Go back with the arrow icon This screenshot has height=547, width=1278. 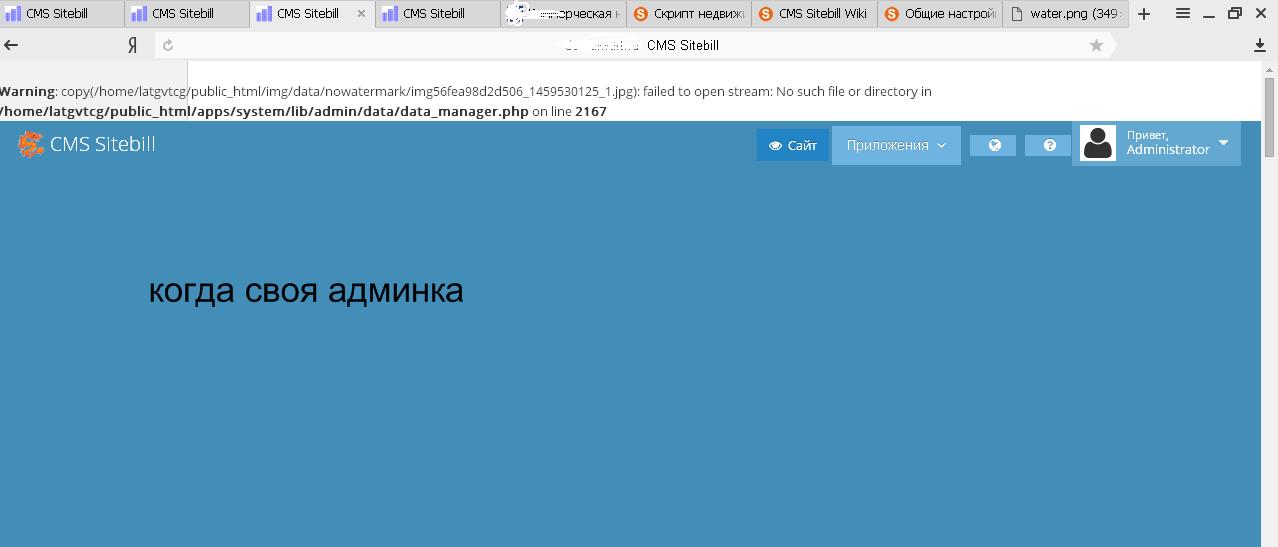coord(12,45)
